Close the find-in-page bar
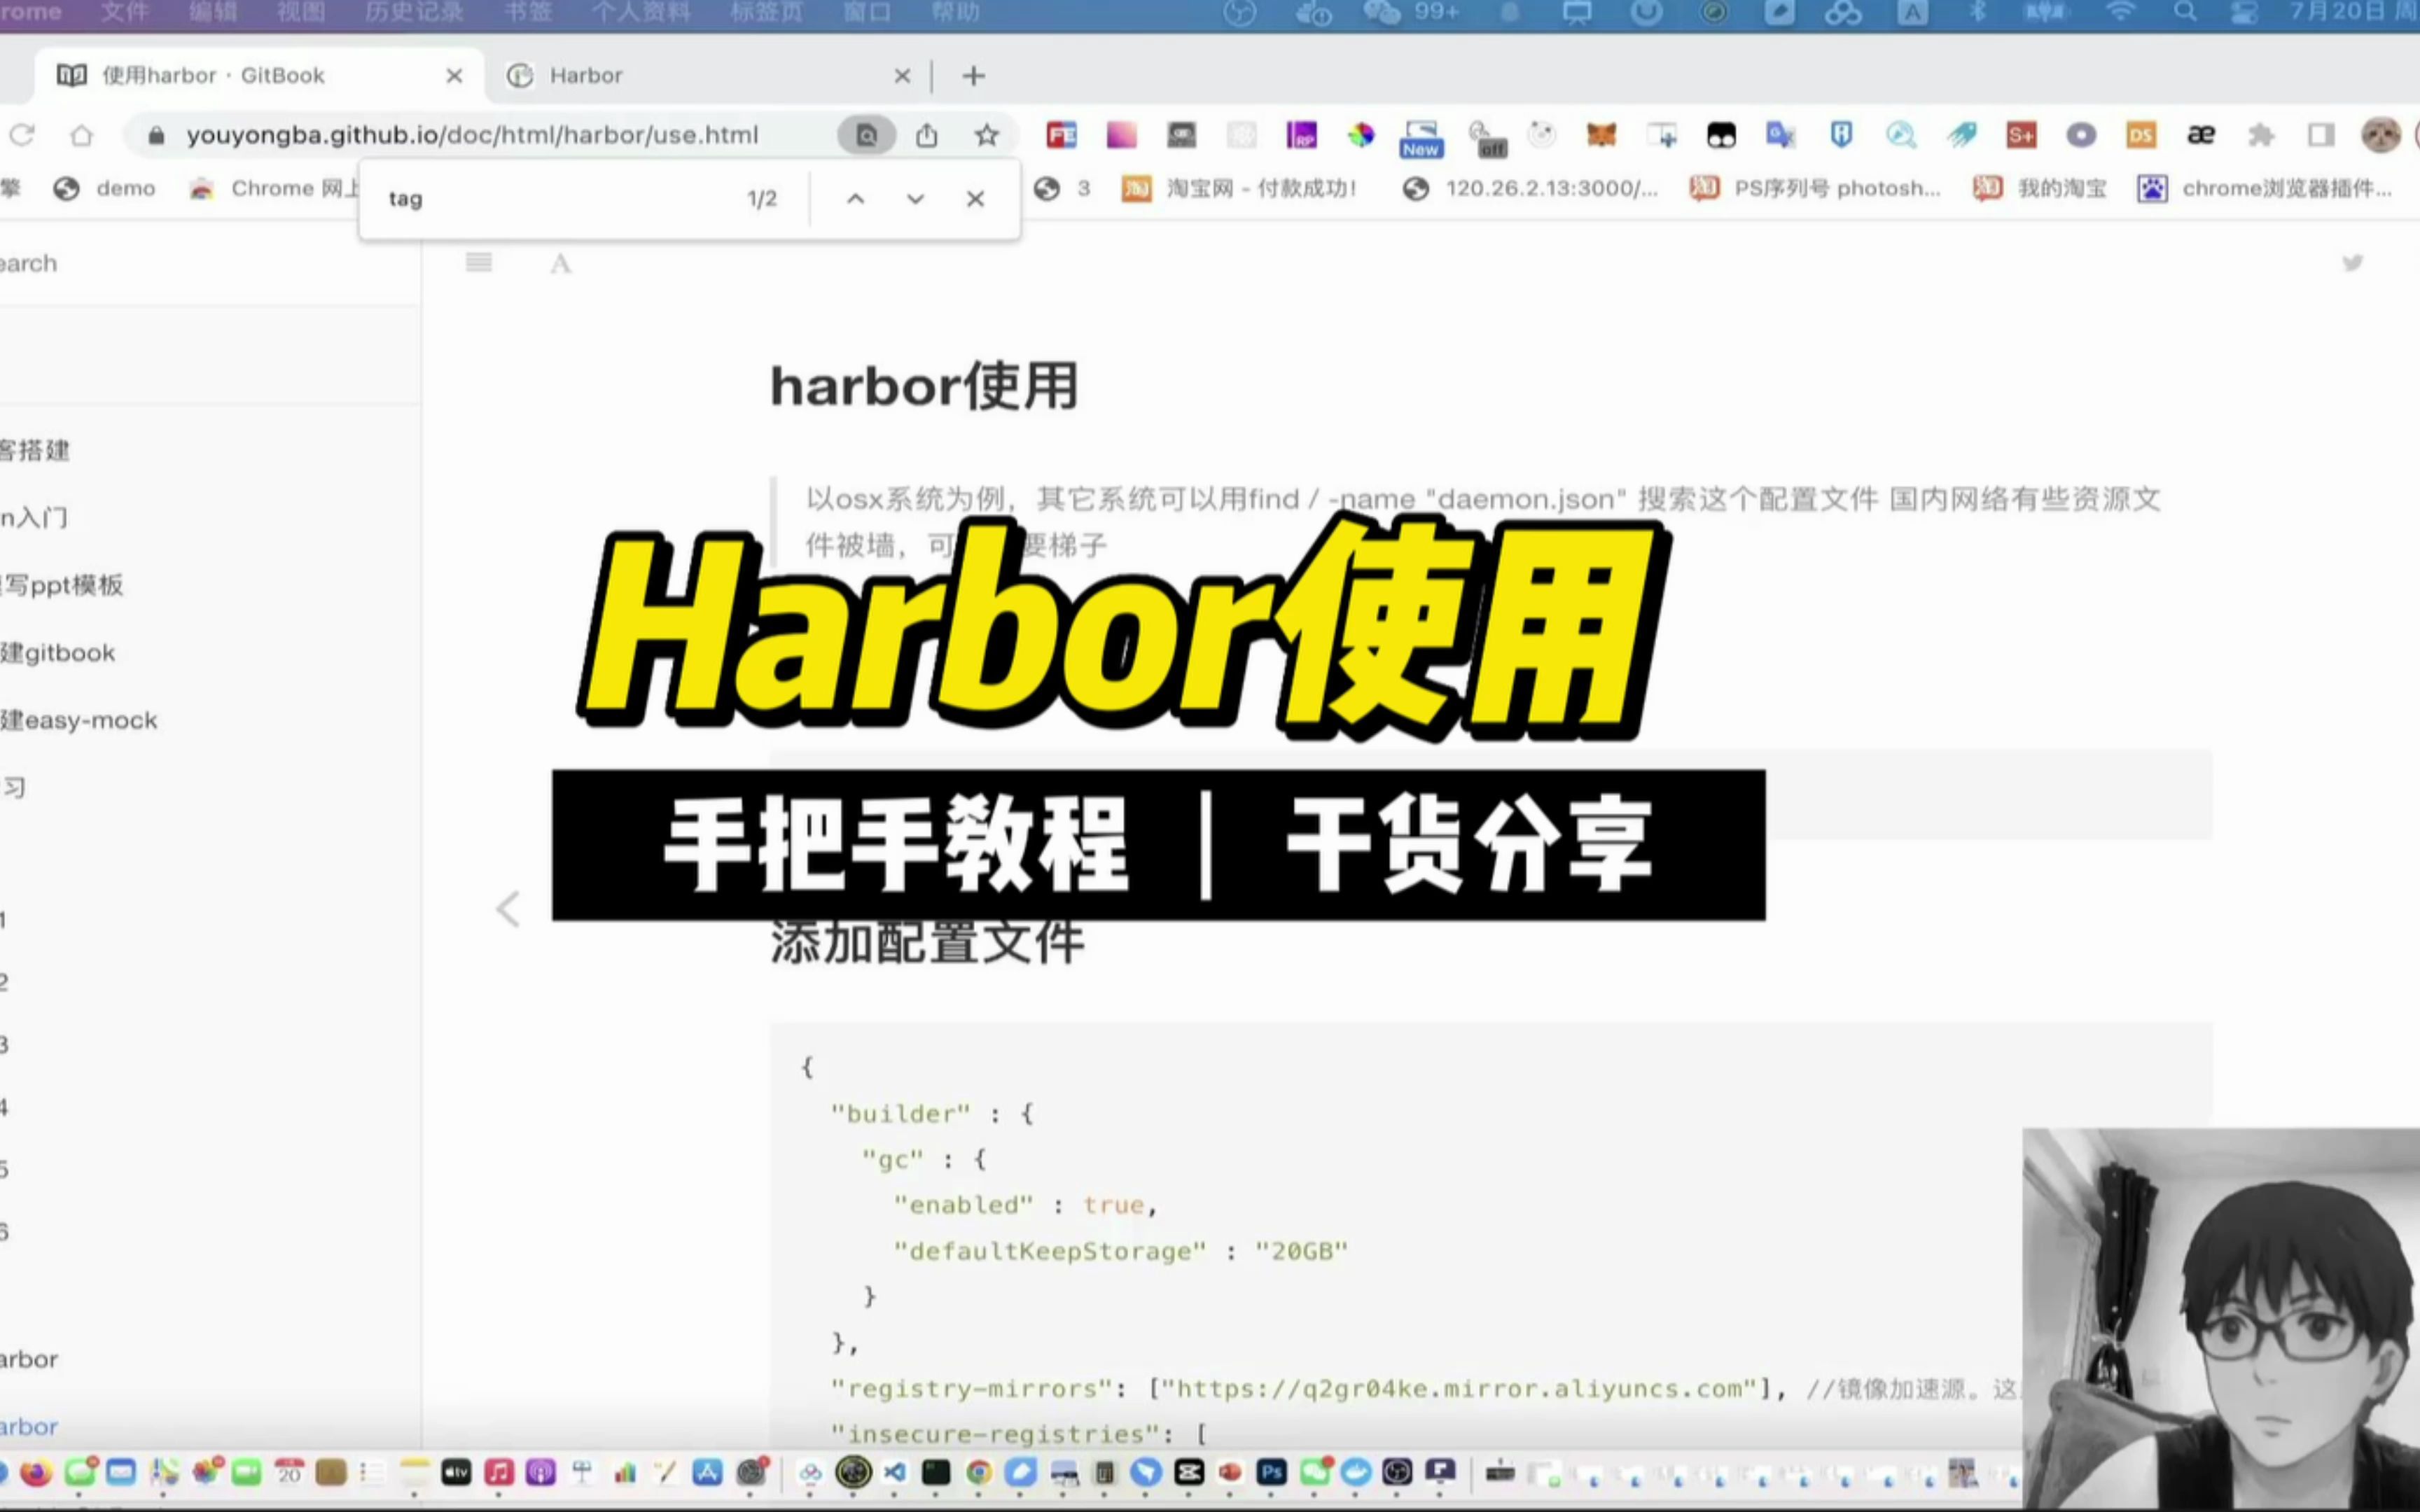 coord(975,198)
